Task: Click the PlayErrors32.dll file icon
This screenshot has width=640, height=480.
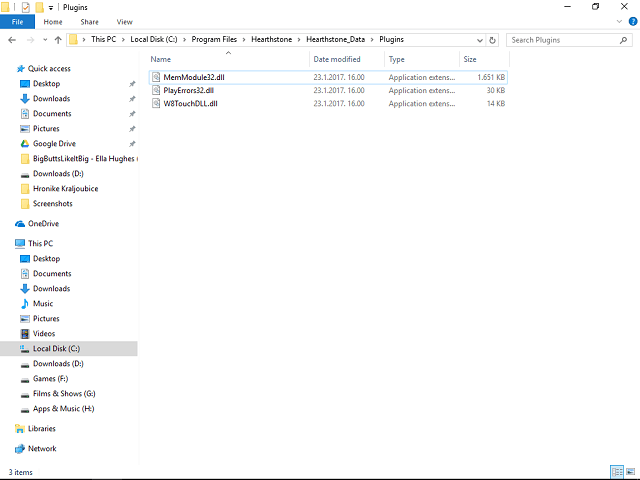Action: [x=156, y=90]
